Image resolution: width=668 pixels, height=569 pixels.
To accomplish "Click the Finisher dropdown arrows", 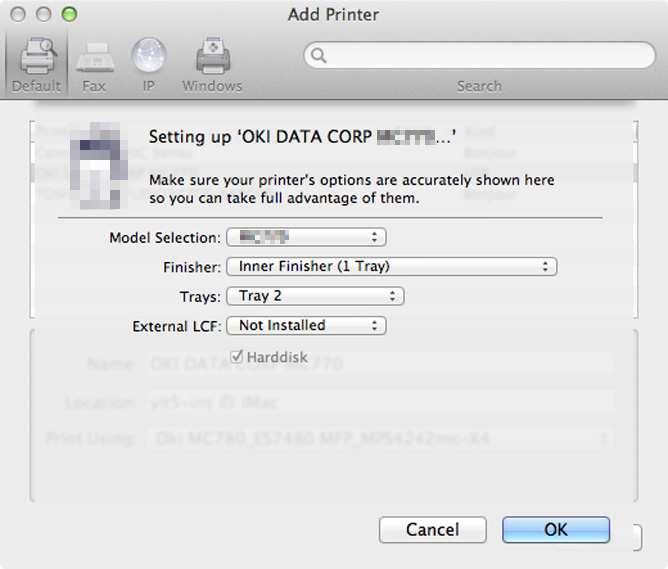I will [x=545, y=267].
